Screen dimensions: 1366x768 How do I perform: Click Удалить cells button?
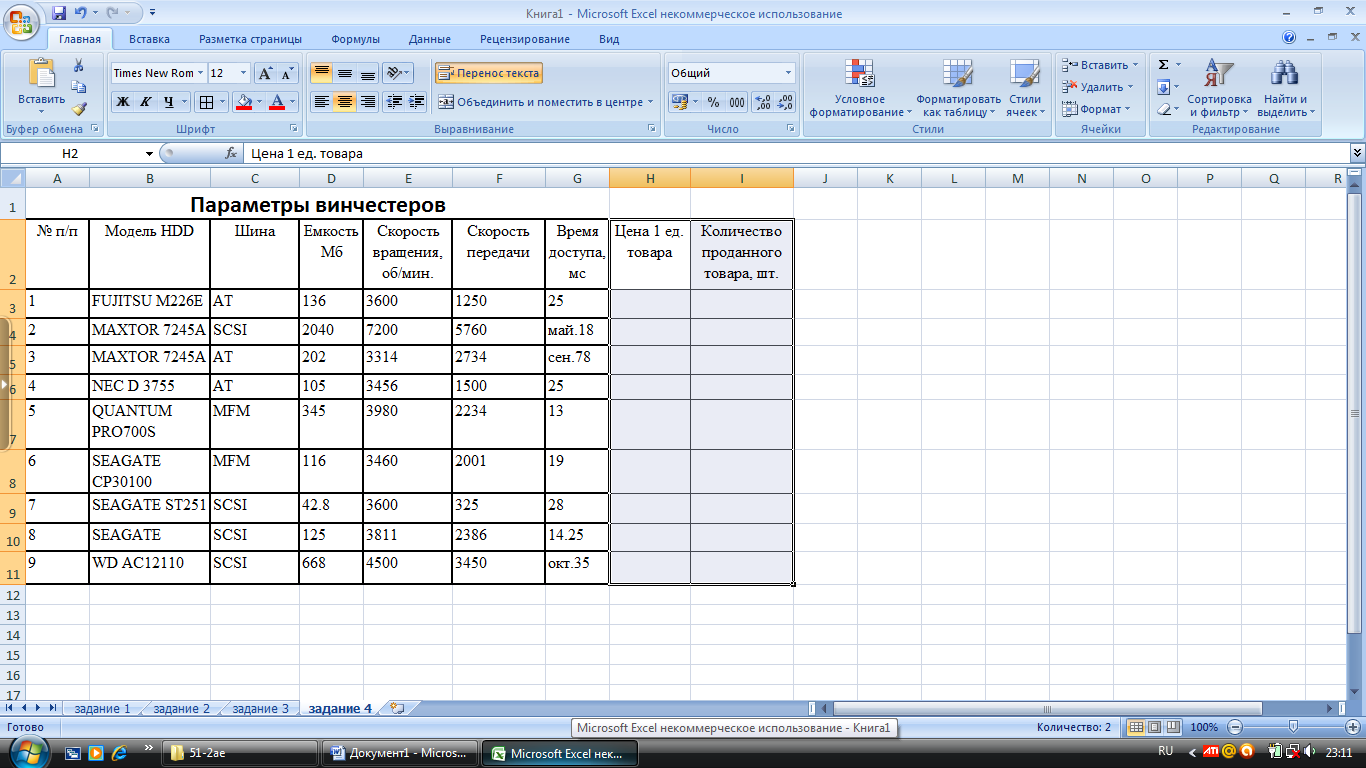[1098, 87]
